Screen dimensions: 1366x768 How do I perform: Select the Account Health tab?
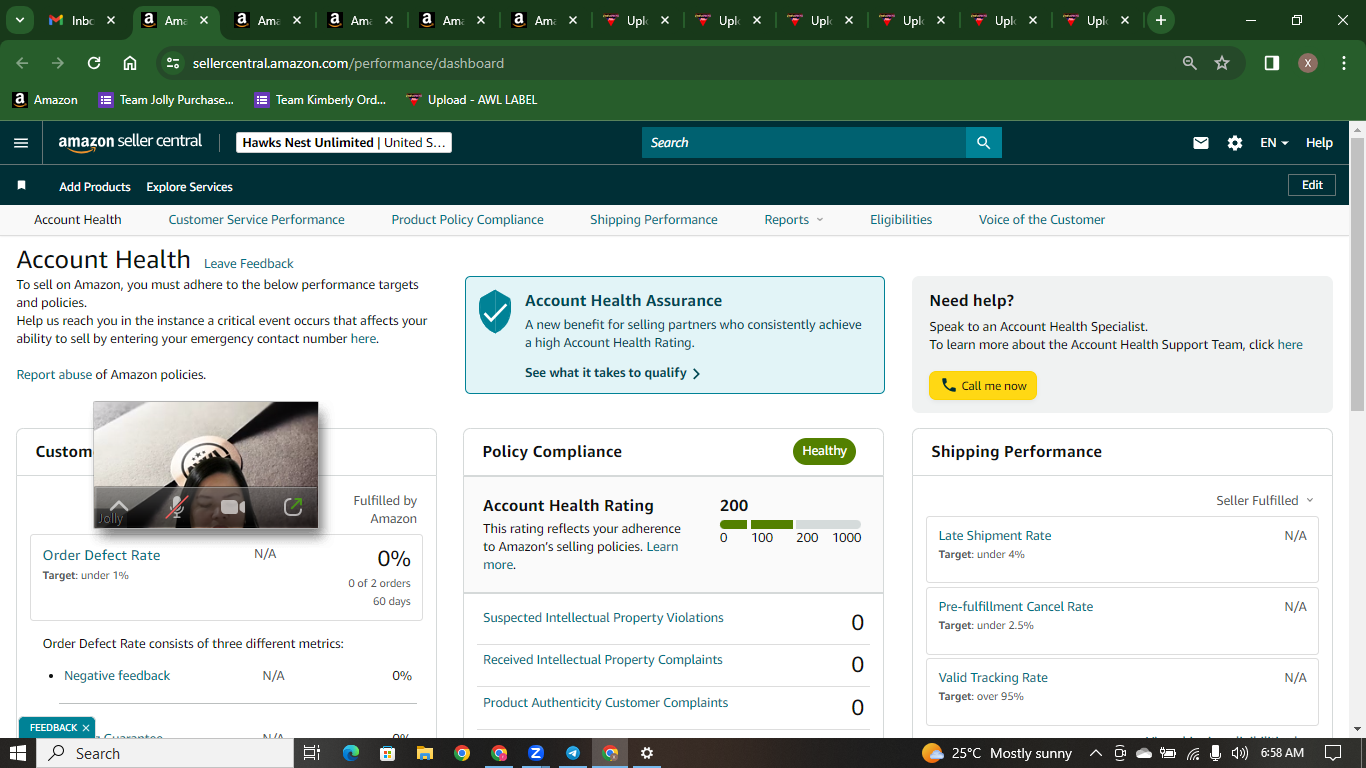[x=78, y=220]
